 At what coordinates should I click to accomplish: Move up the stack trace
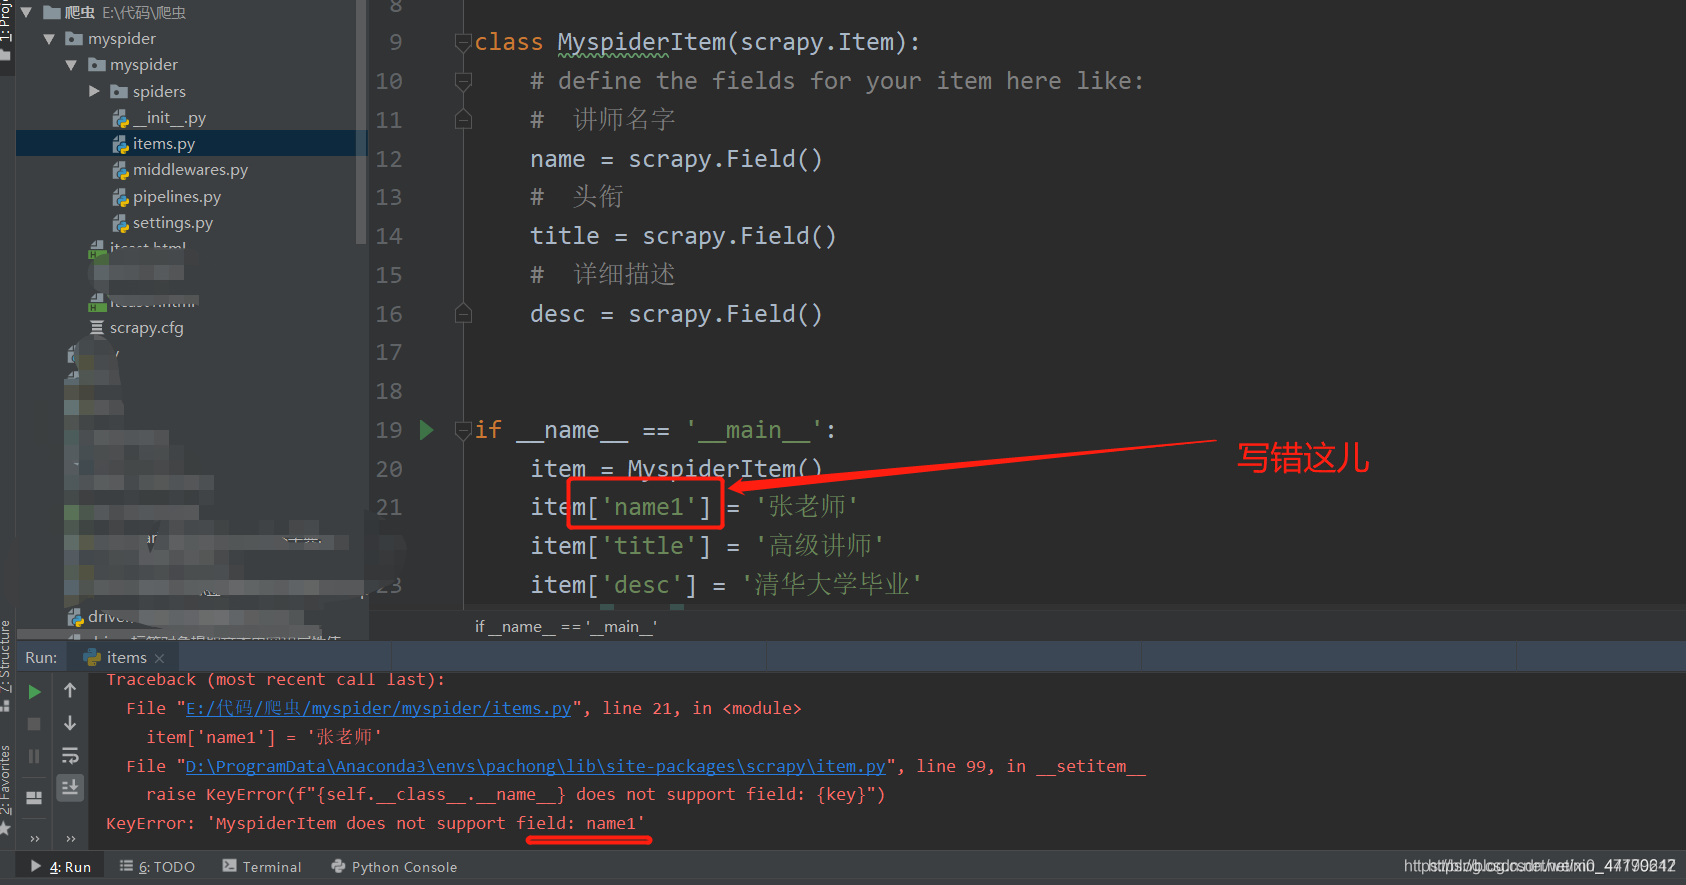coord(70,690)
